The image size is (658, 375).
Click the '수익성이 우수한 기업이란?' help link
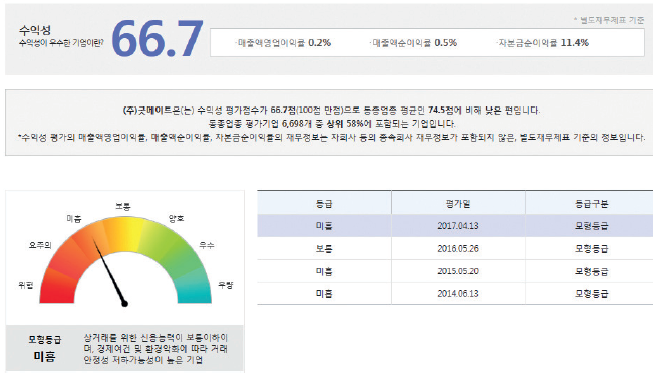click(x=61, y=43)
